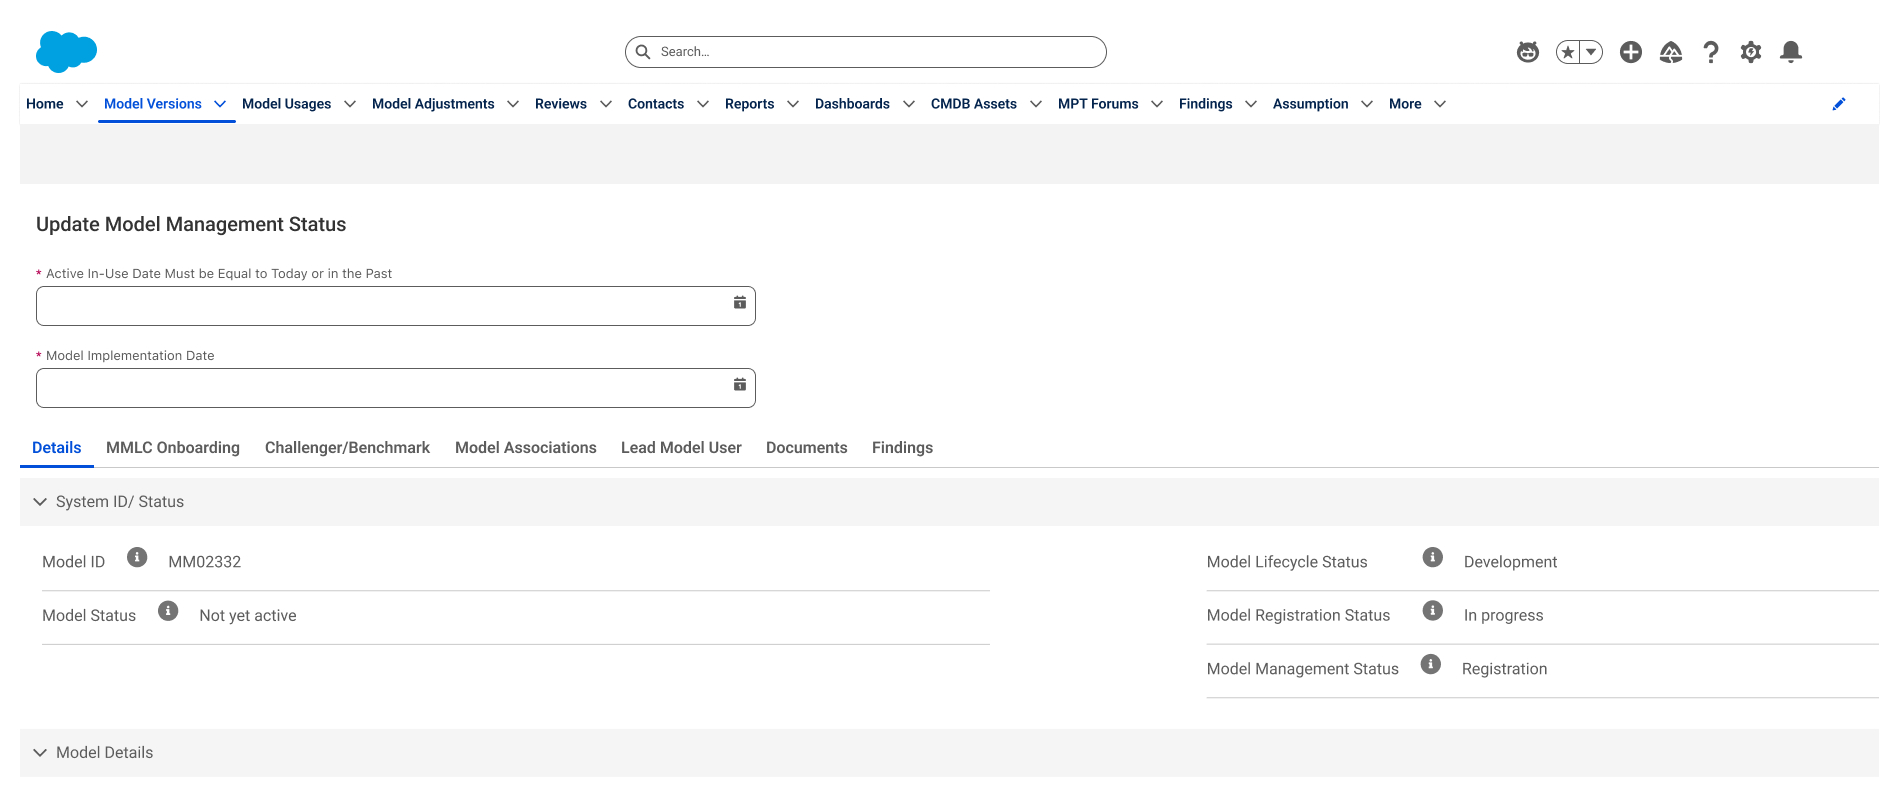Switch to the Findings record tab

902,448
